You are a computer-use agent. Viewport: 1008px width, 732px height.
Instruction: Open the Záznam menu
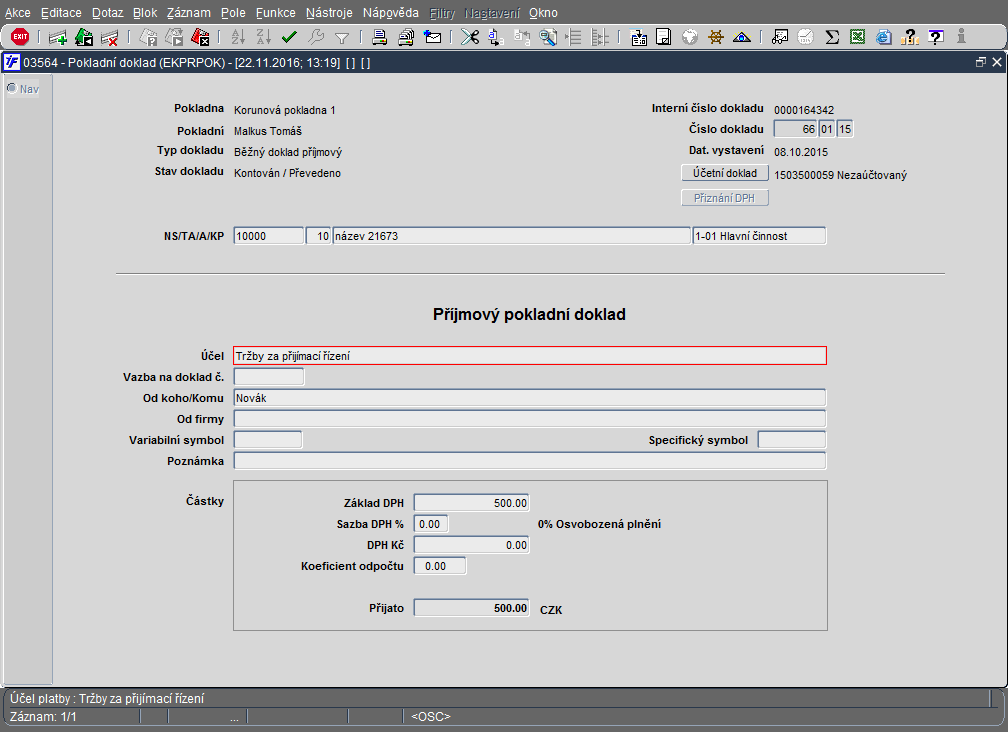click(x=188, y=13)
